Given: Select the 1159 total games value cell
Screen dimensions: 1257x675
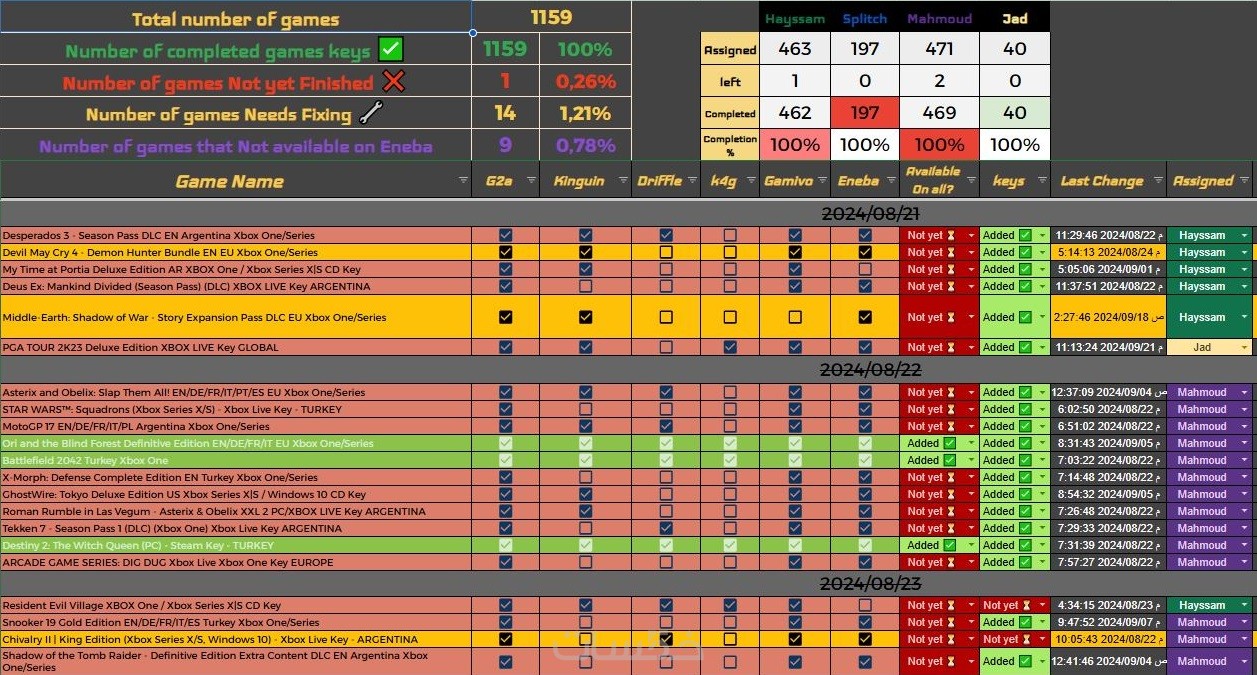Looking at the screenshot, I should pos(551,17).
